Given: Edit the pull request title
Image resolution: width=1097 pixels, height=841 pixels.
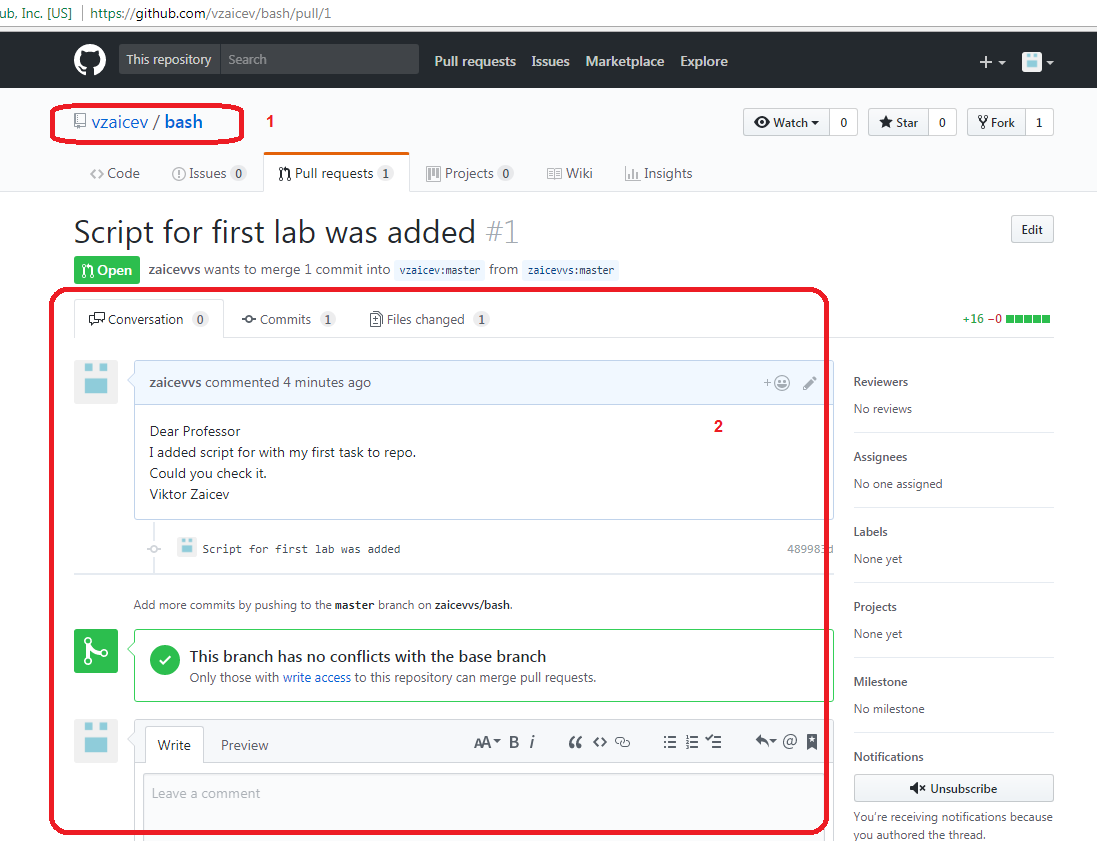Looking at the screenshot, I should (x=1032, y=229).
